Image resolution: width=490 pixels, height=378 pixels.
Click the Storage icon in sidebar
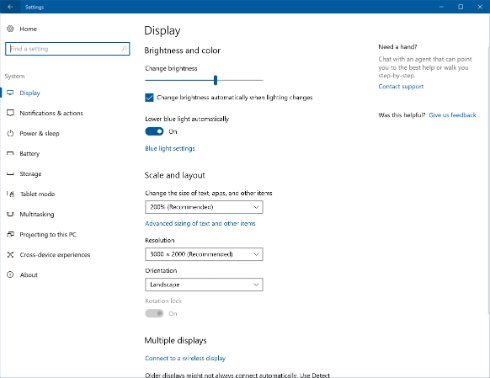tap(10, 174)
